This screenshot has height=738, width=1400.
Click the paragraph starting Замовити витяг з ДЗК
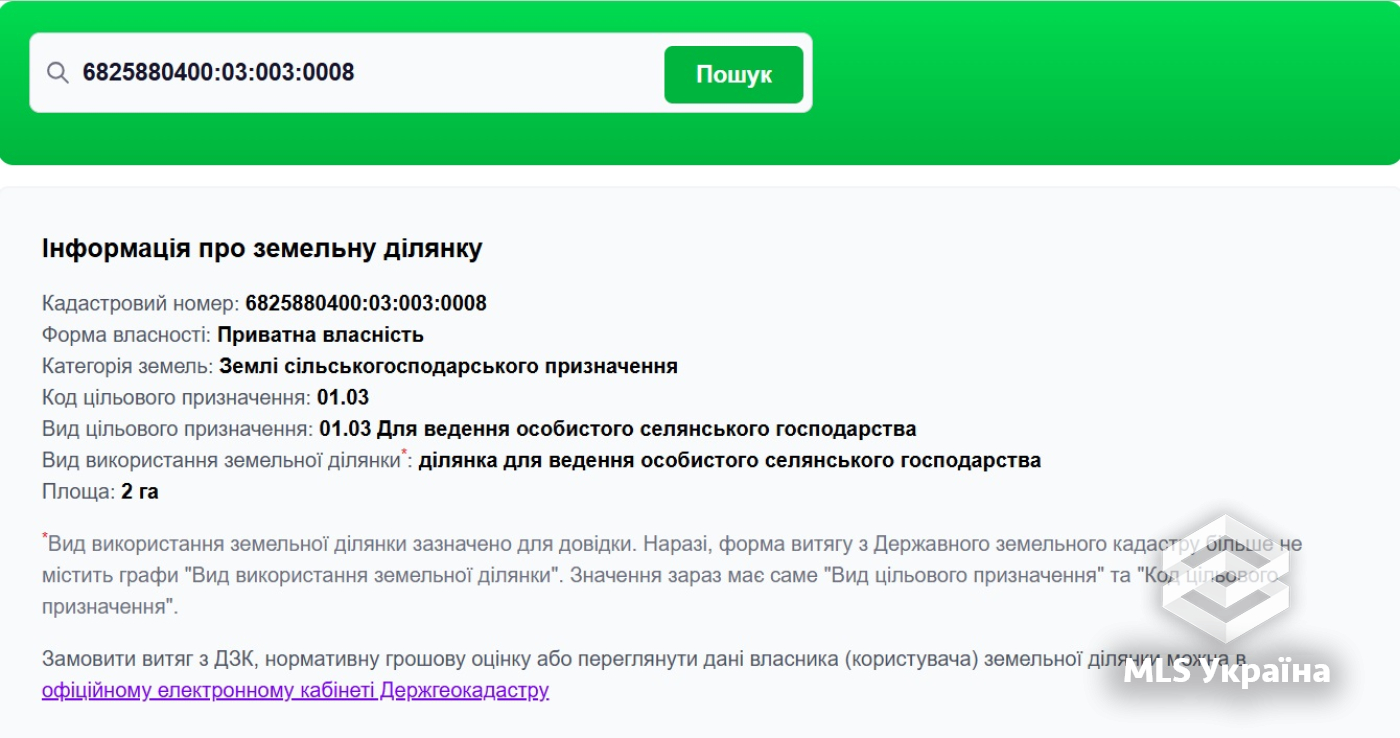click(x=644, y=674)
